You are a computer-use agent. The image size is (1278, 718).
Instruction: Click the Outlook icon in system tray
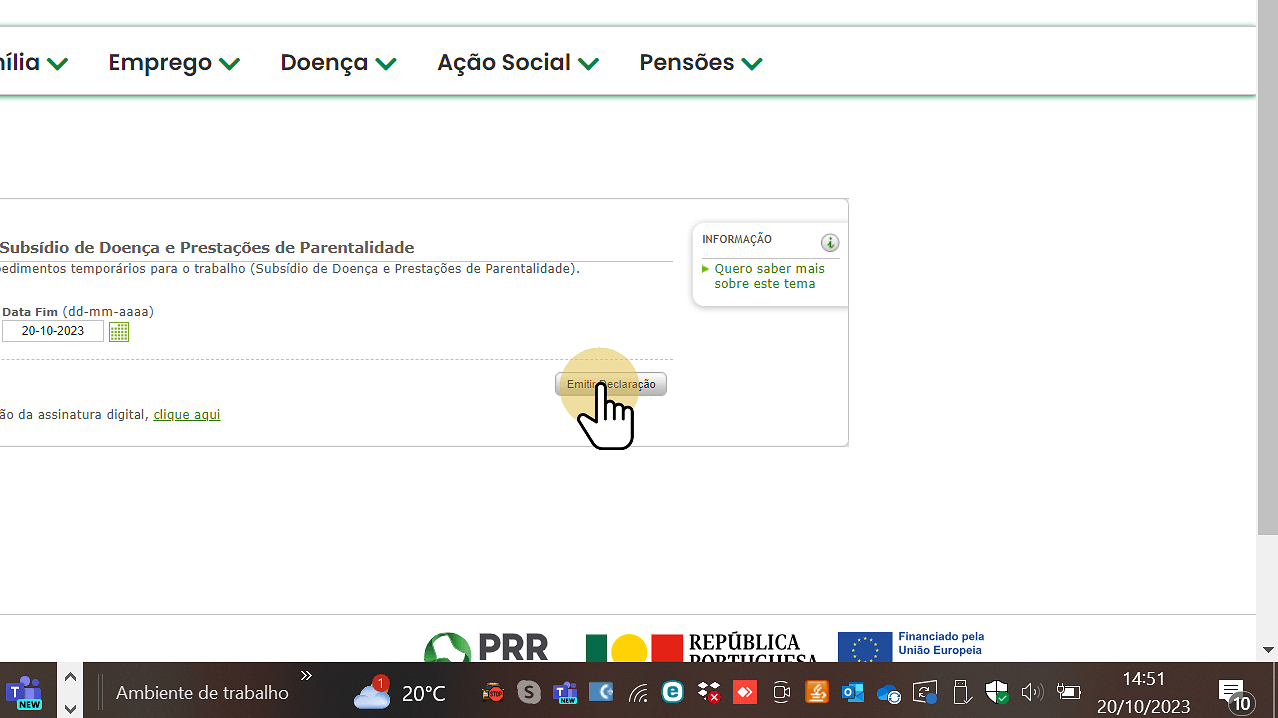(852, 692)
